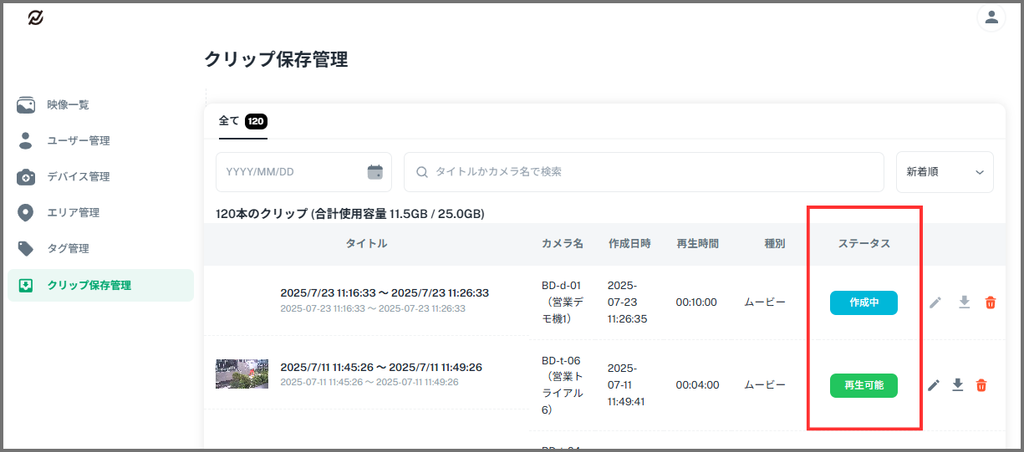Viewport: 1024px width, 452px height.
Task: Click the 作成中 status badge
Action: (x=863, y=303)
